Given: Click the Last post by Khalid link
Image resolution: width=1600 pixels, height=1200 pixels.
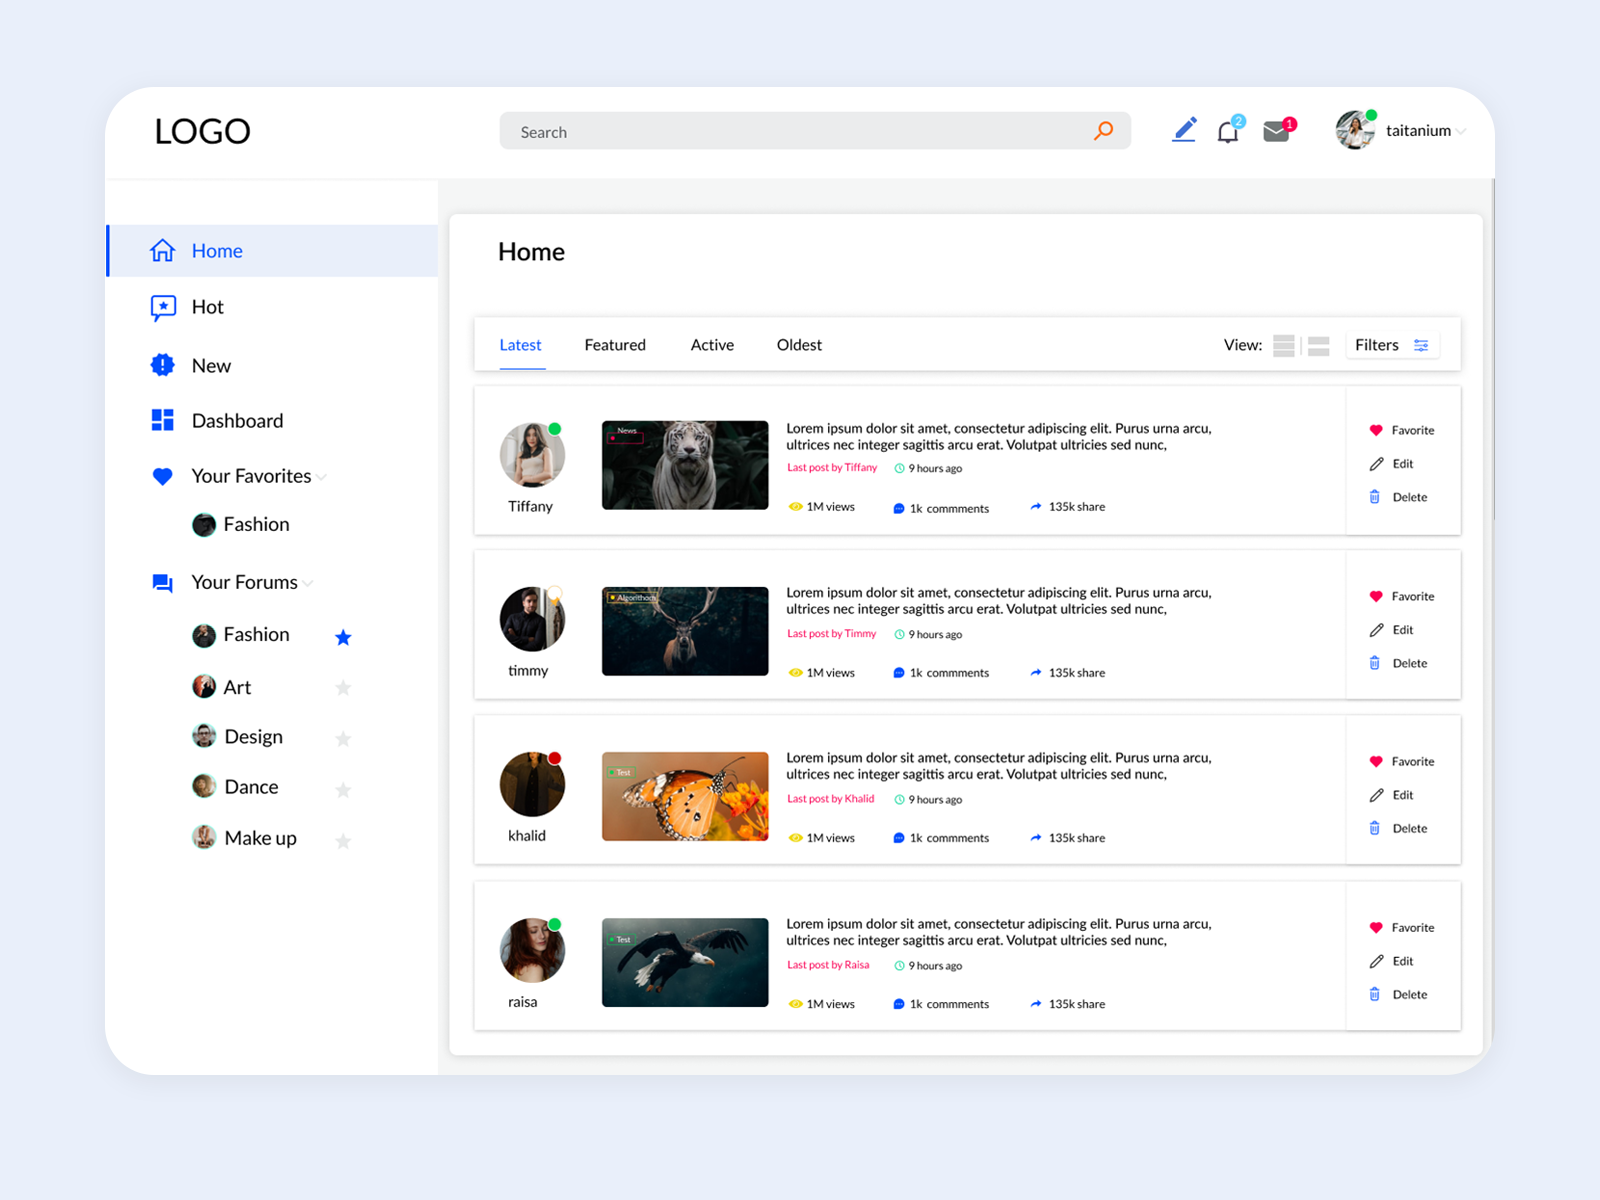Looking at the screenshot, I should 831,799.
